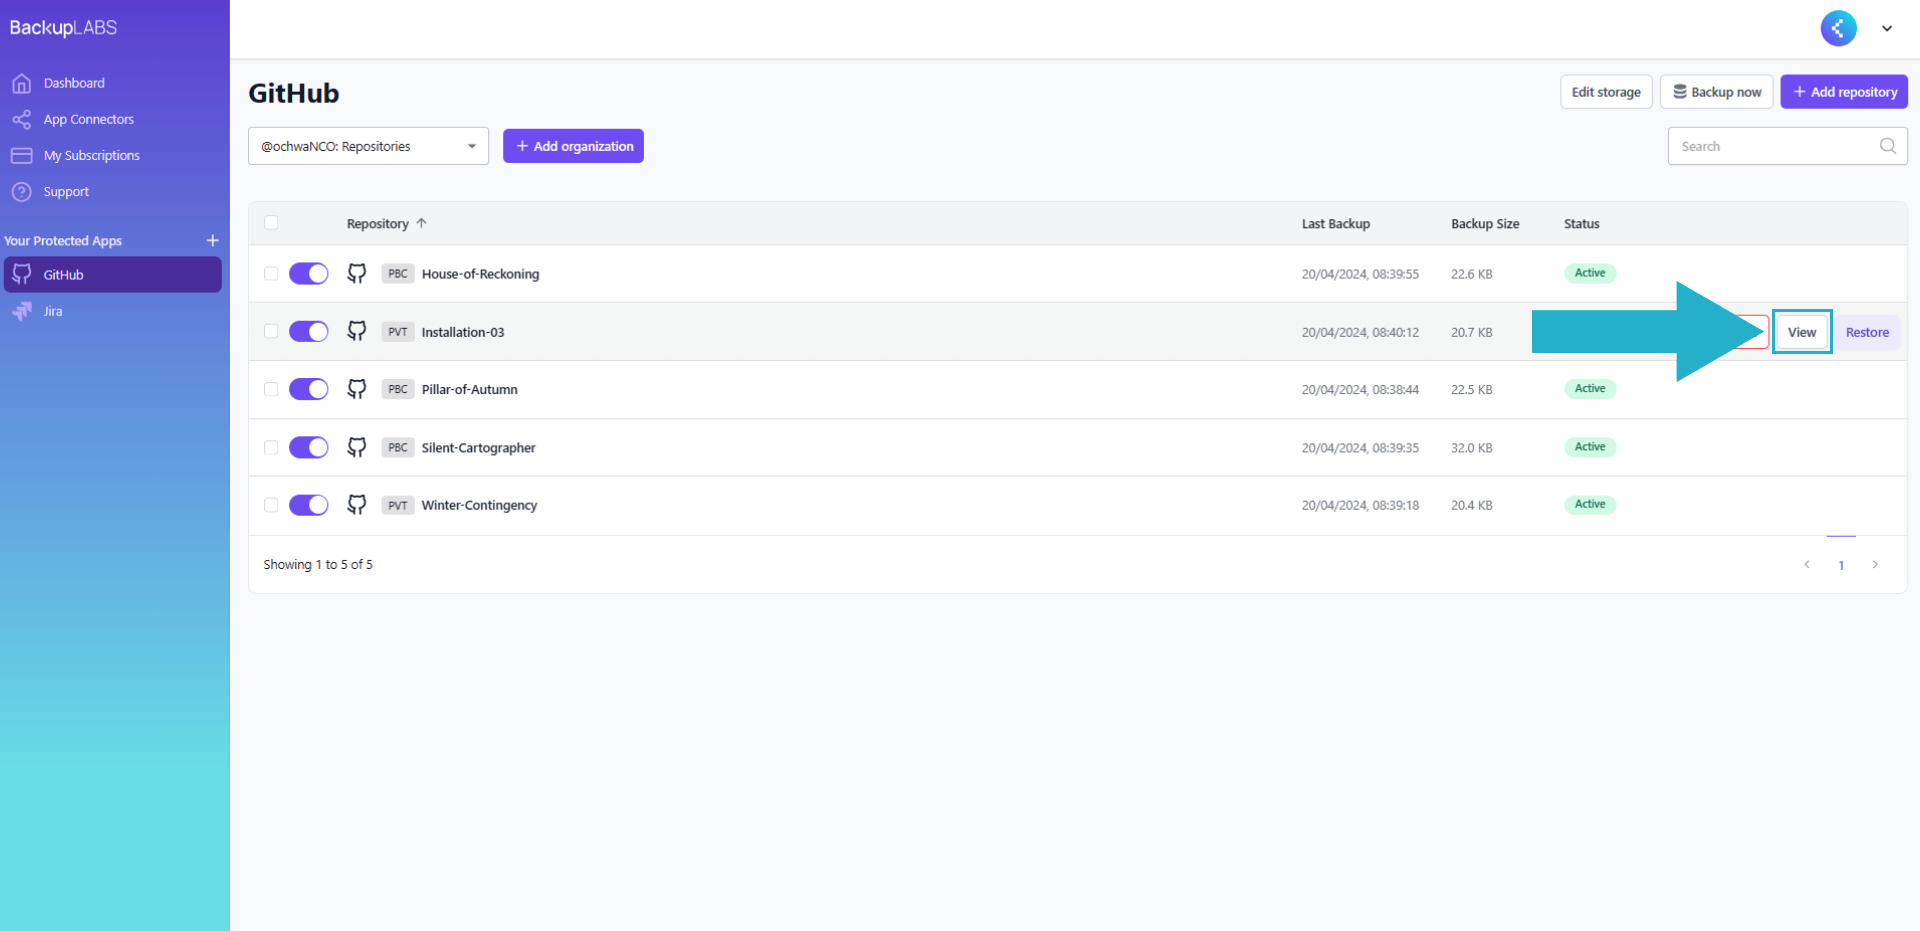Click PBC badge of Silent-Cartographer
Viewport: 1920px width, 931px height.
398,447
